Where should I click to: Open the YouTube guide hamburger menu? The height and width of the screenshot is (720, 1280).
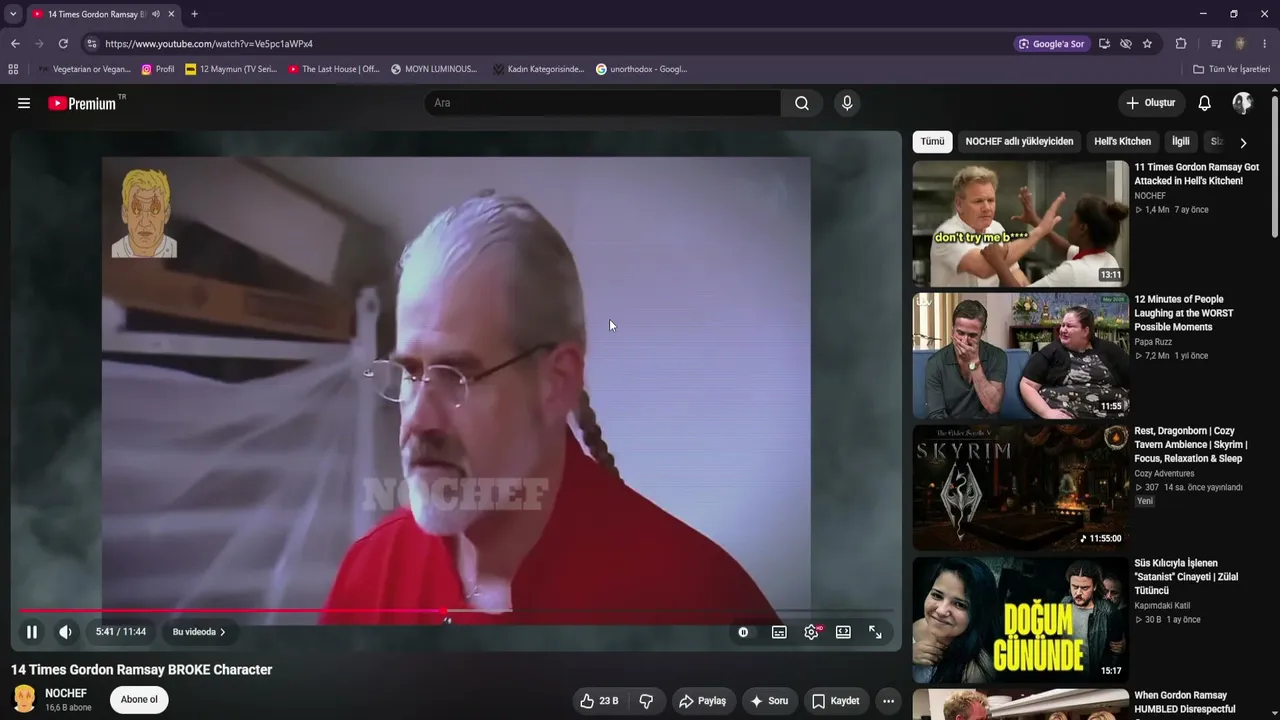click(x=24, y=103)
